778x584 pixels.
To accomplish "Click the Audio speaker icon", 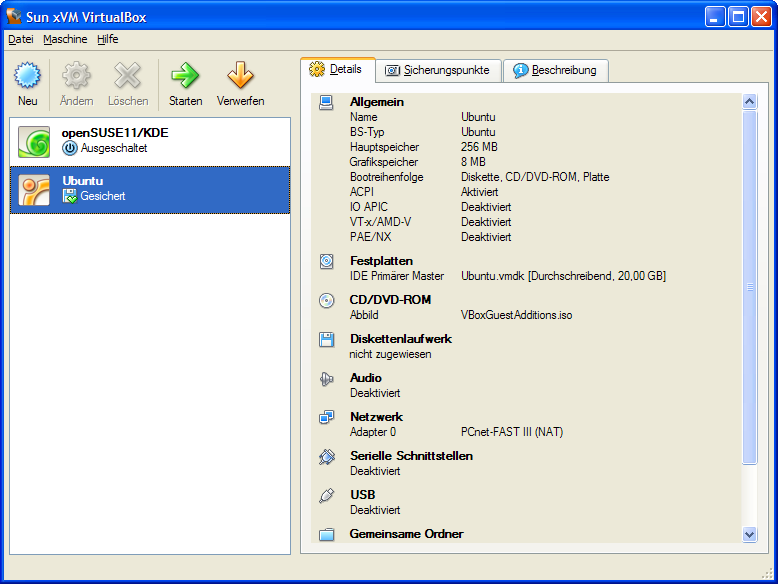I will pyautogui.click(x=327, y=379).
